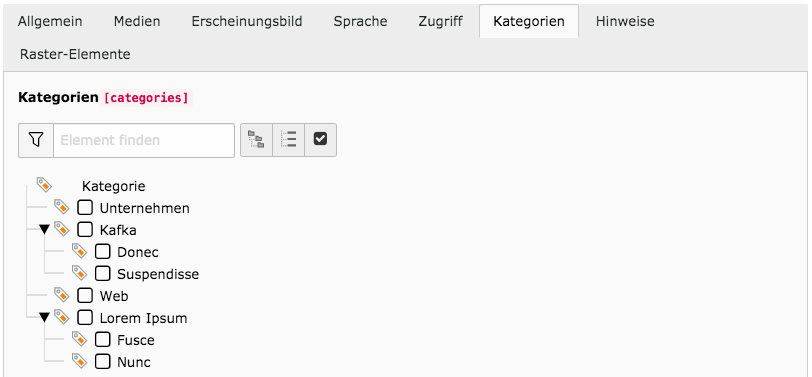Click the filter funnel icon
The height and width of the screenshot is (377, 812).
tap(36, 140)
